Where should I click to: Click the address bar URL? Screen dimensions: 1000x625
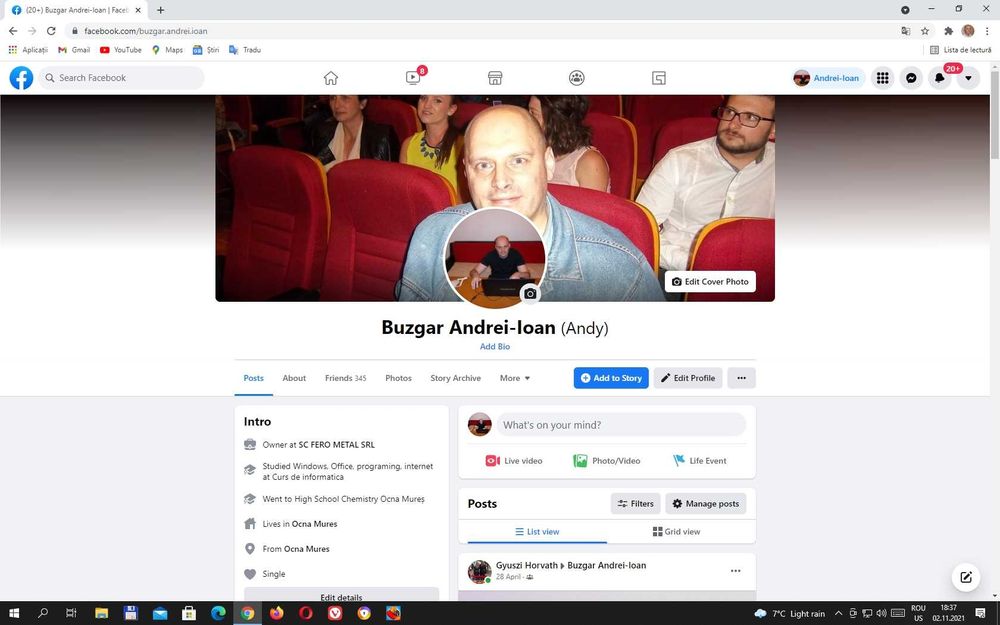(145, 31)
